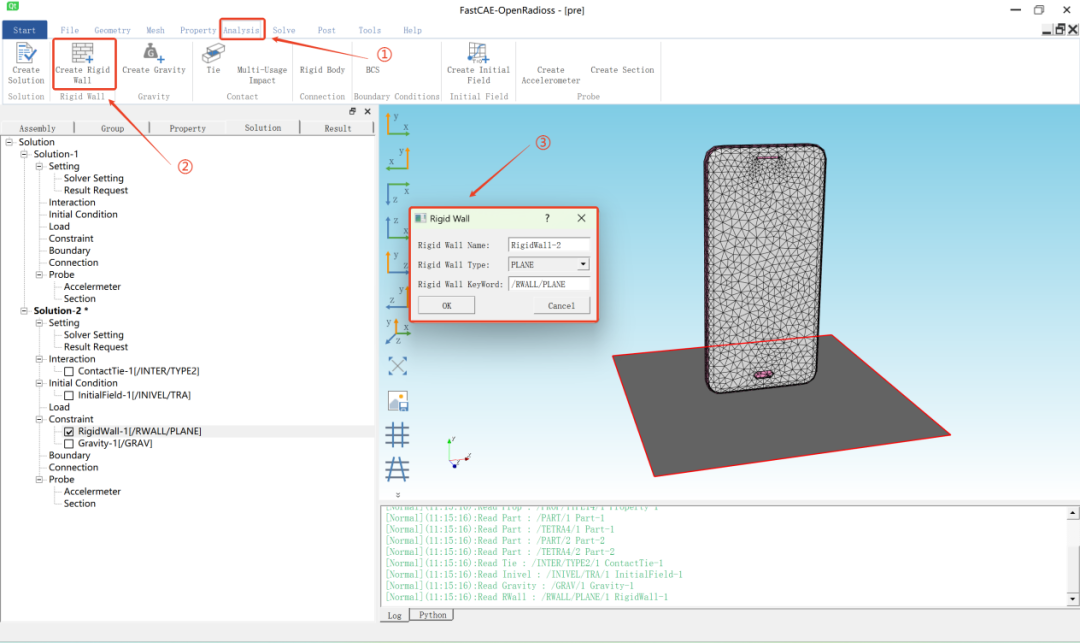Check the Gravity-1[/GRAV] checkbox
The height and width of the screenshot is (643, 1080).
click(69, 444)
